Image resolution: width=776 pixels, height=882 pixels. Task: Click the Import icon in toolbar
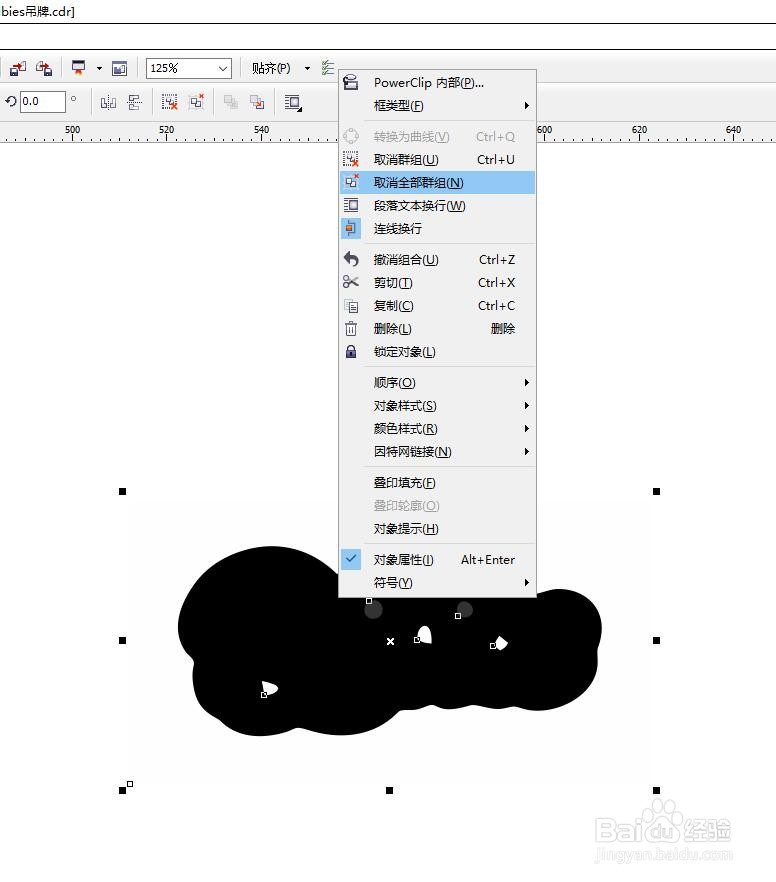click(18, 69)
